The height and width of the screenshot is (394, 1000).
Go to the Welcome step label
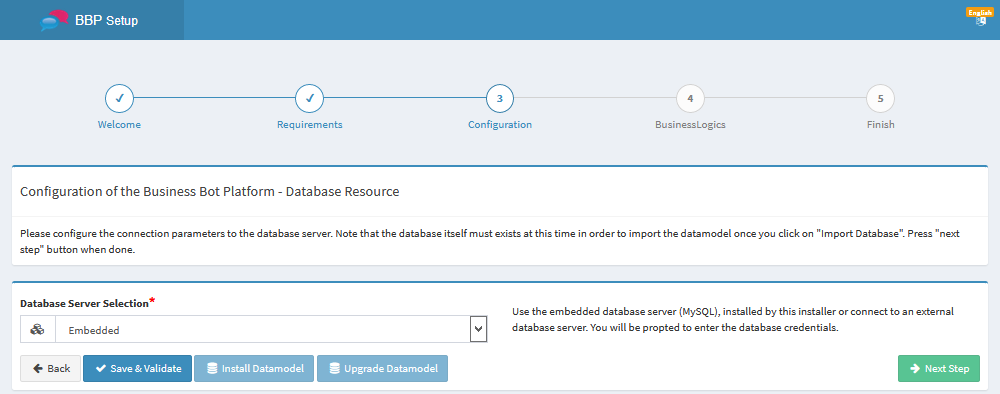click(119, 125)
